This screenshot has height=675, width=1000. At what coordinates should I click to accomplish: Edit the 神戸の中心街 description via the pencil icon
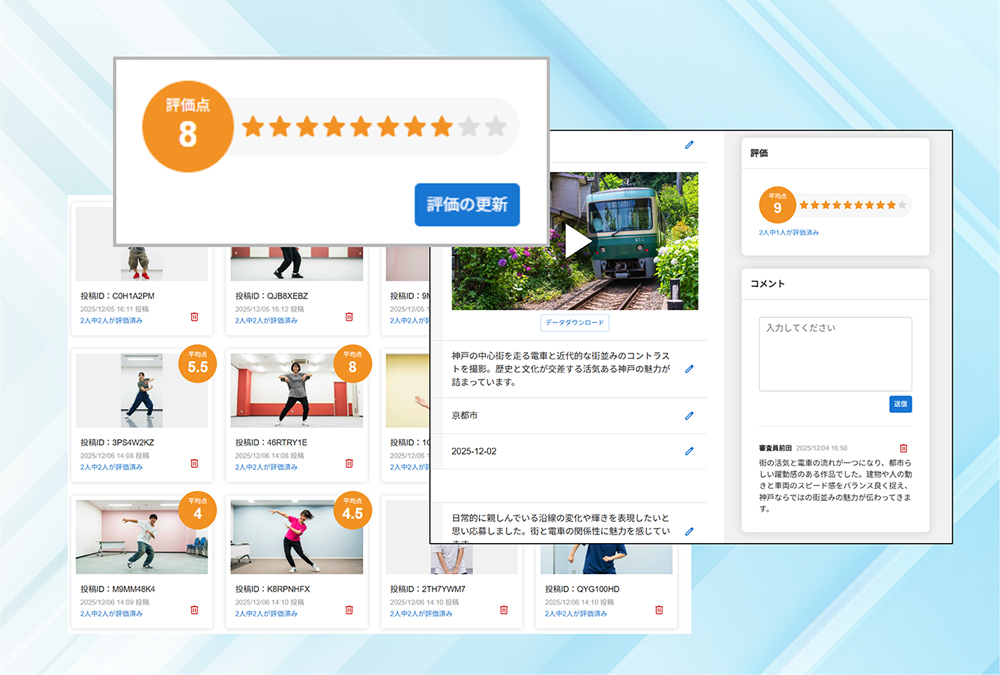click(x=689, y=369)
